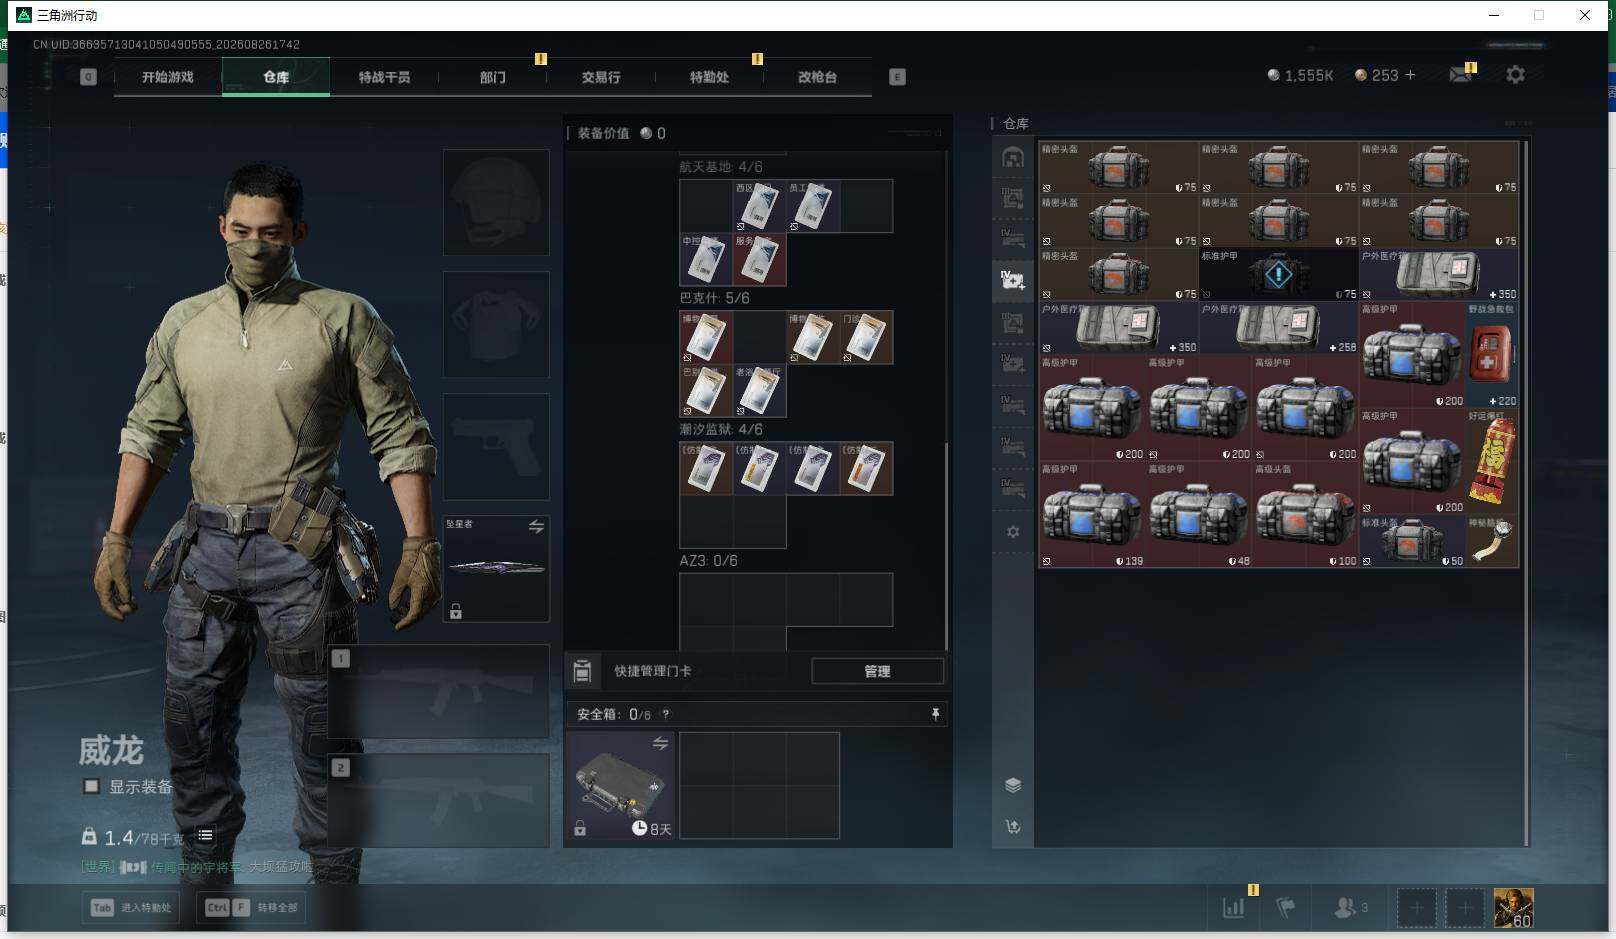Screen dimensions: 1616x939
Task: Select primary weapon slot 1
Action: 439,692
